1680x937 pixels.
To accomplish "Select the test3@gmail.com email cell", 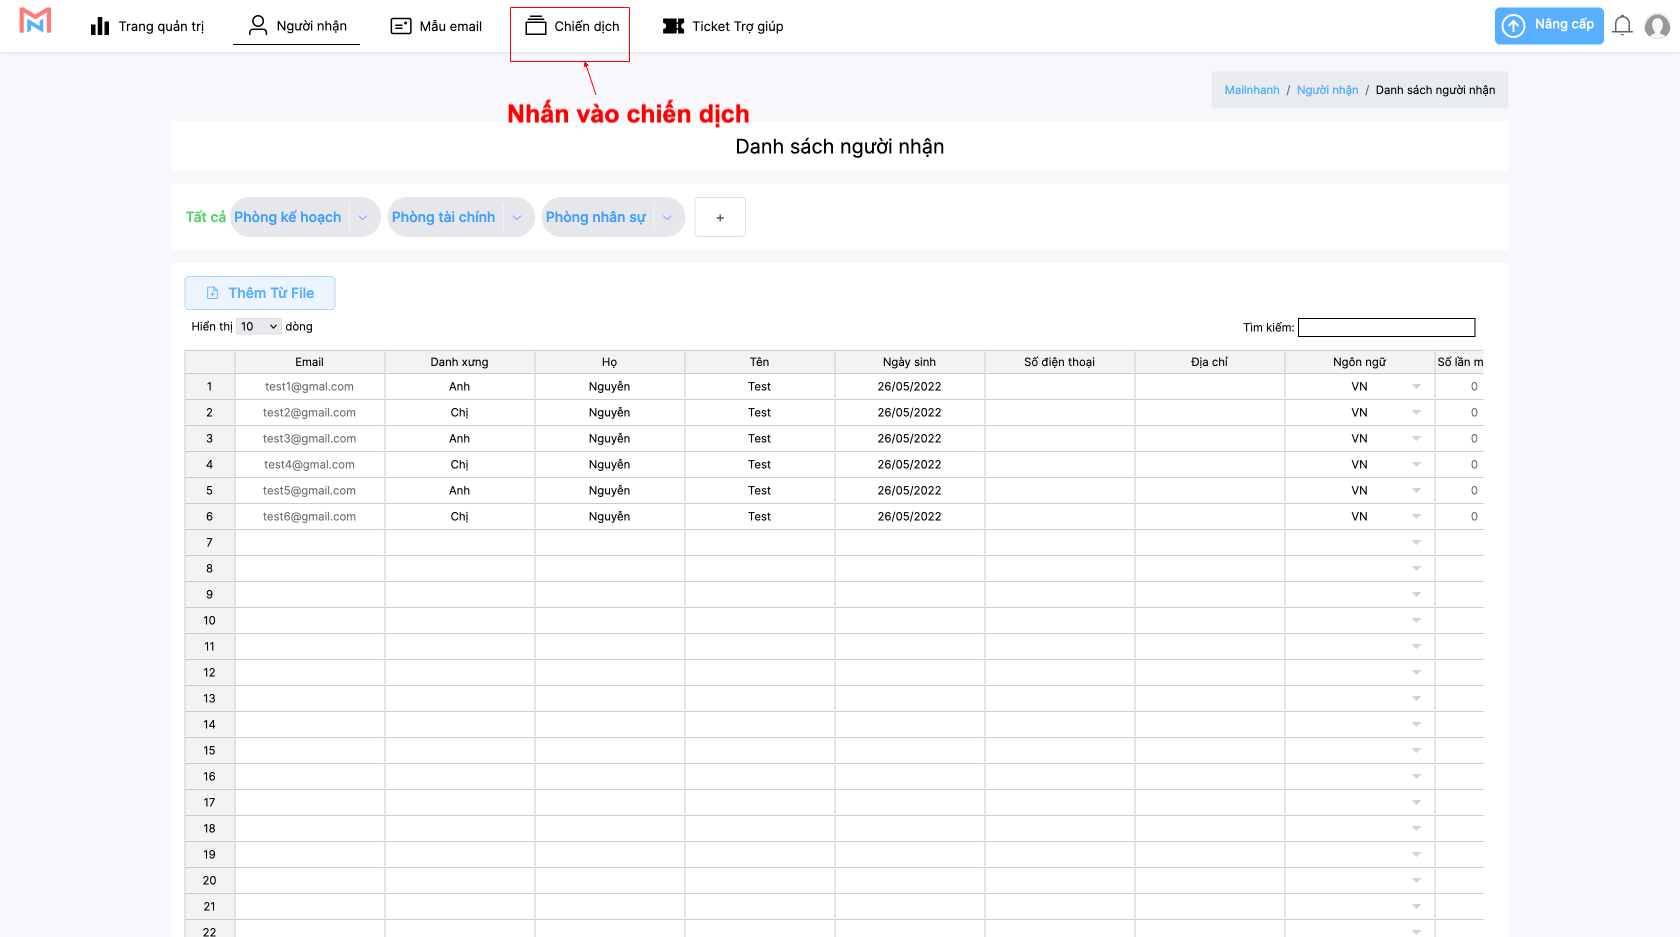I will pos(309,439).
